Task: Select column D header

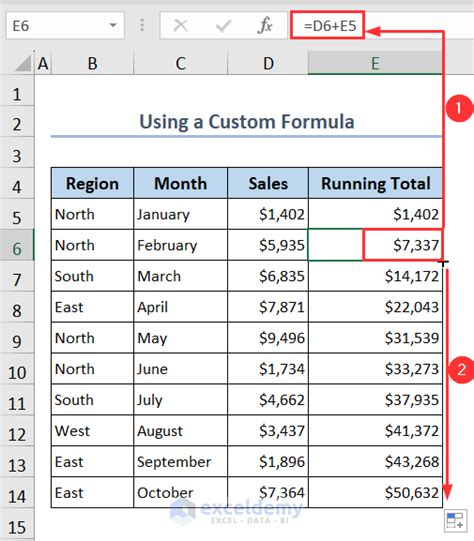Action: pyautogui.click(x=268, y=63)
